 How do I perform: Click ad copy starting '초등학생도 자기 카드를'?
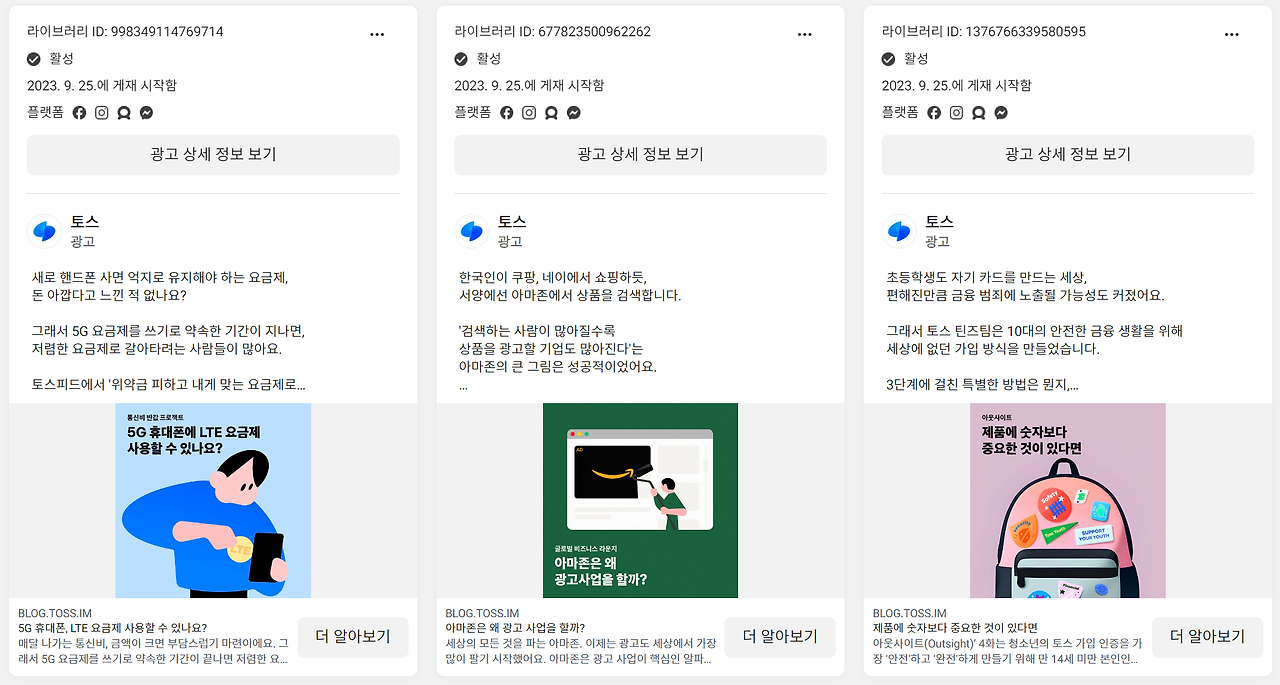(1036, 331)
